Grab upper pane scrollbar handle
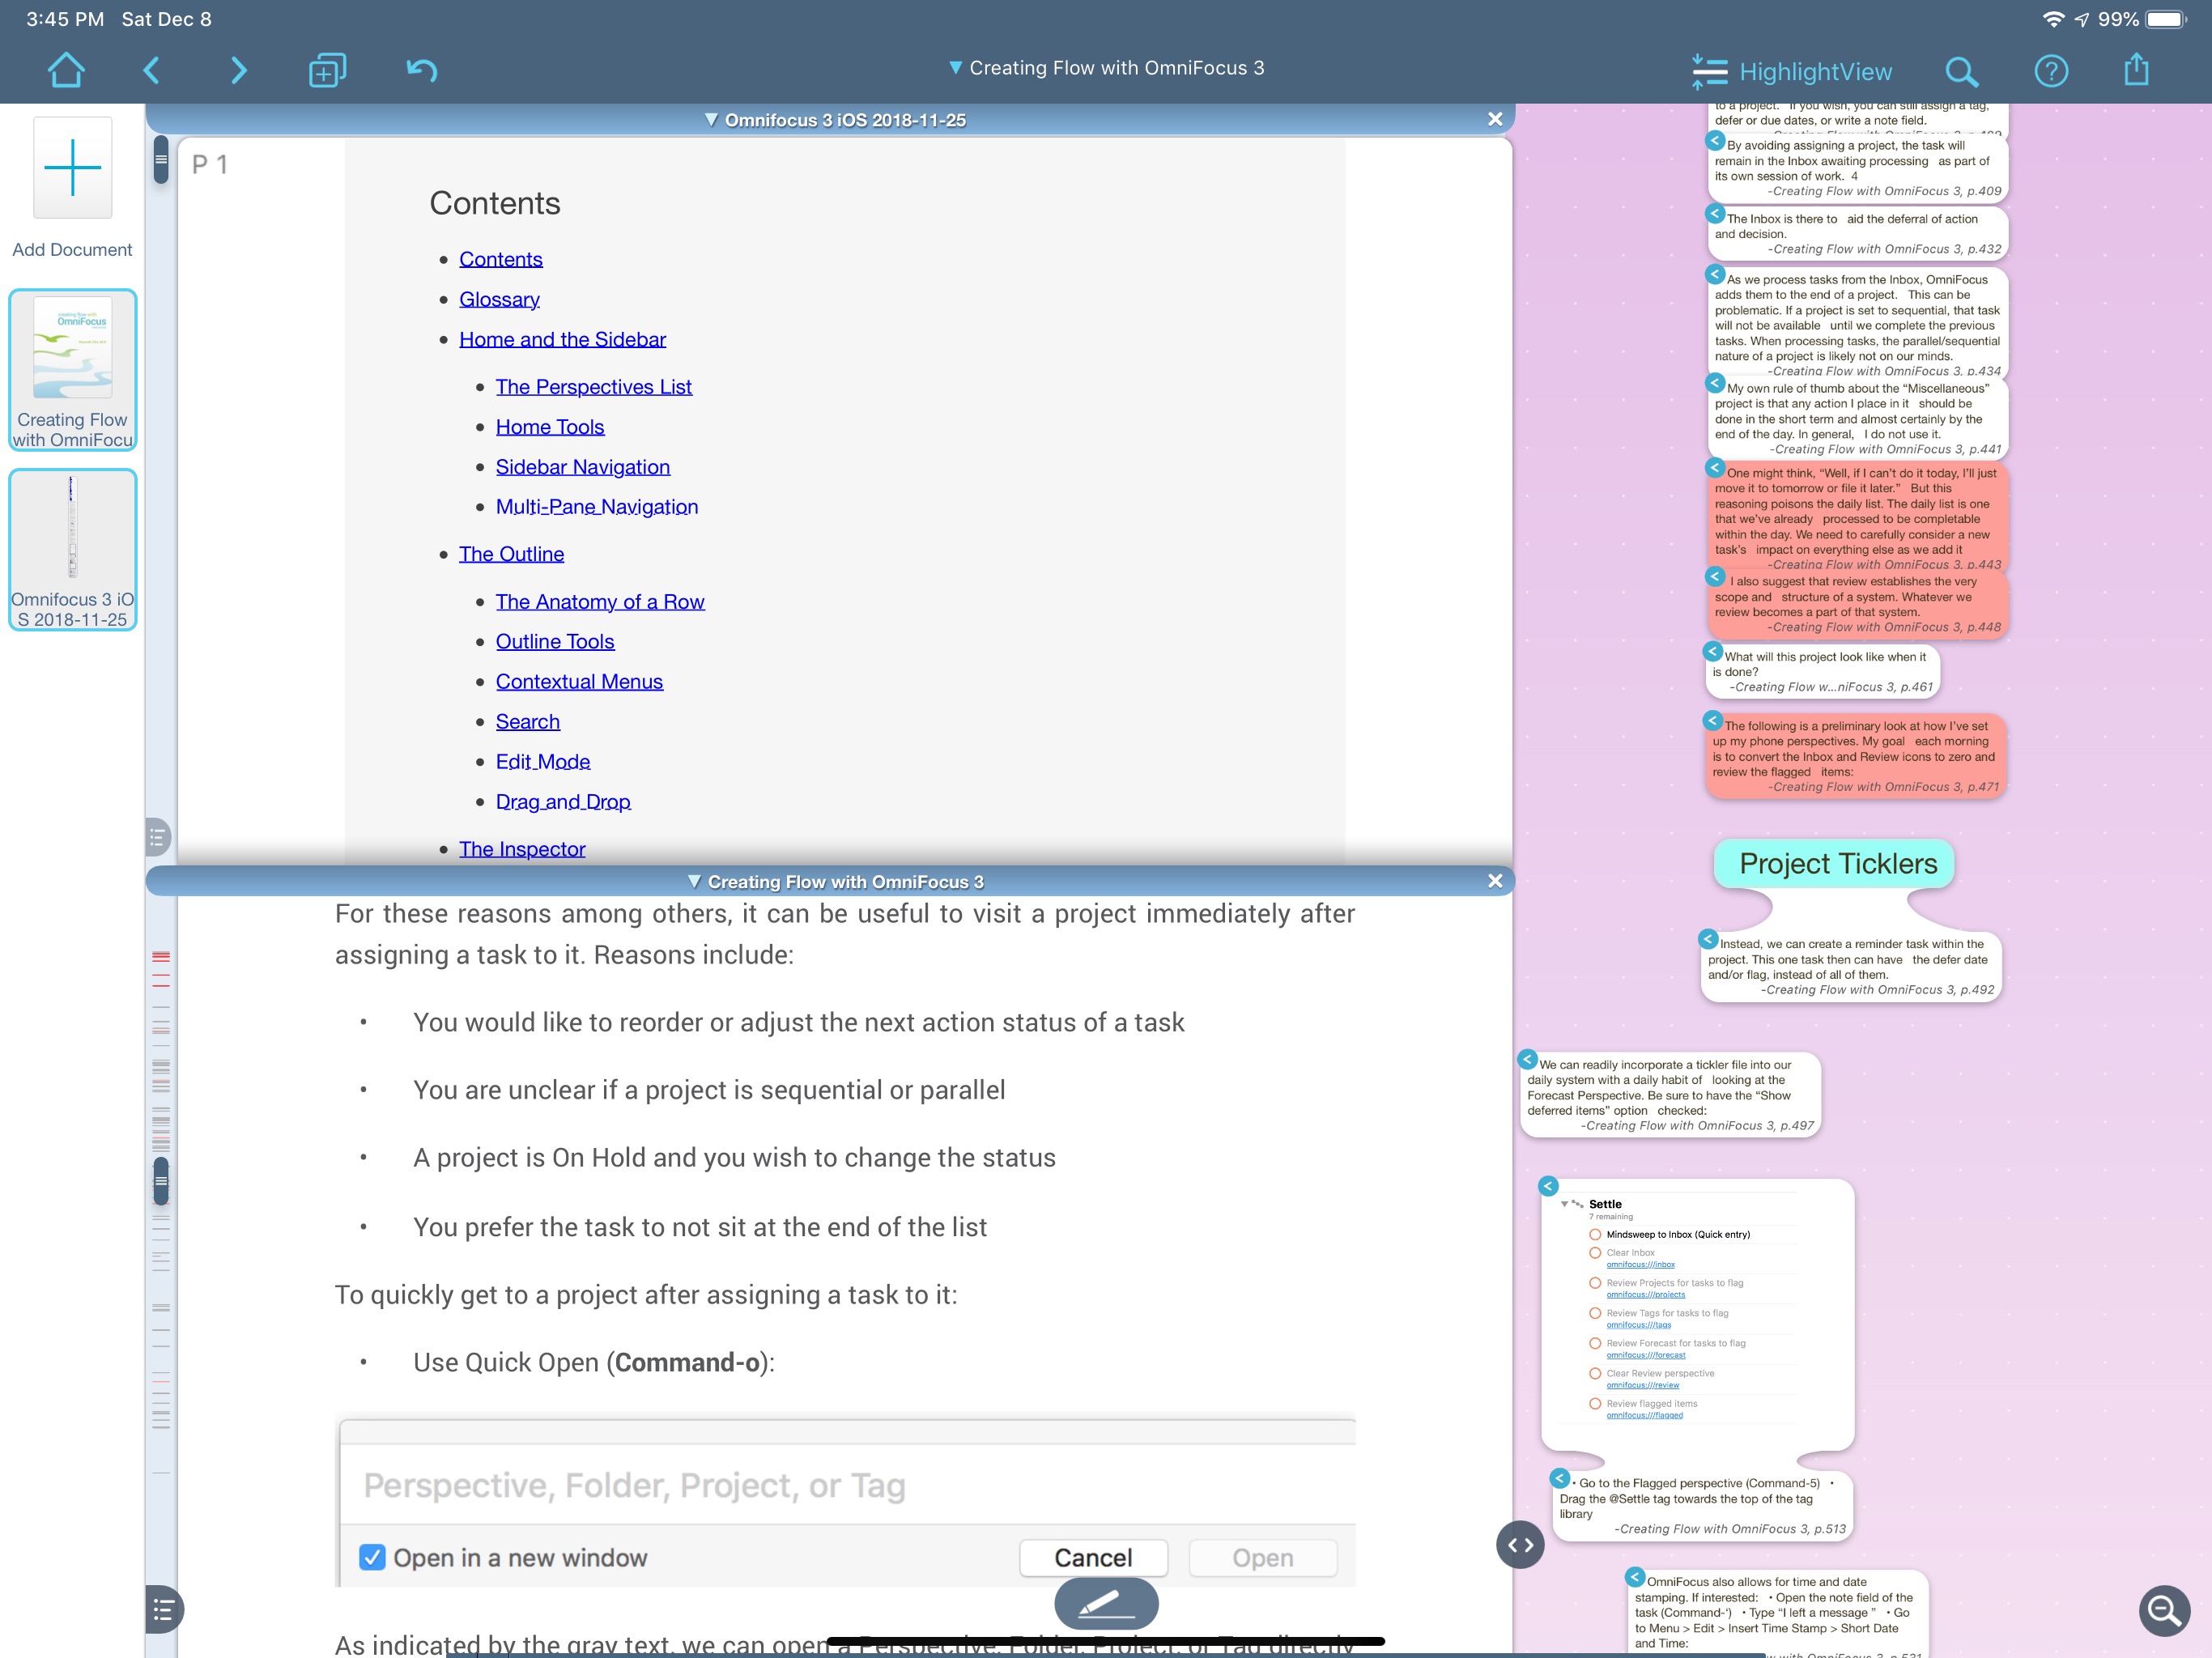 point(161,159)
